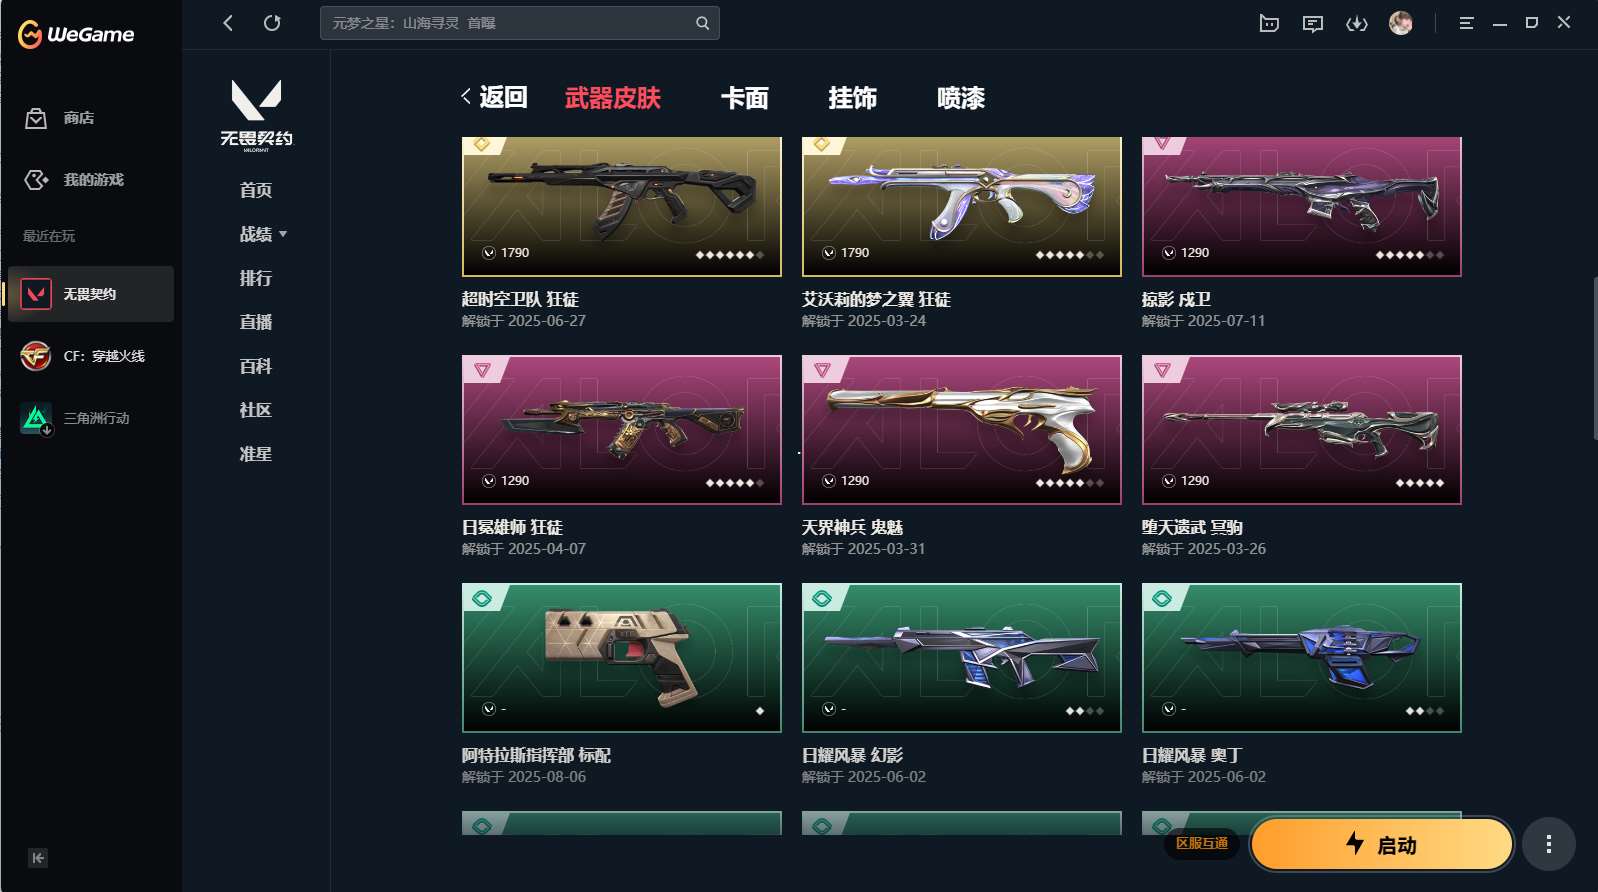
Task: Open the download manager icon
Action: click(x=1357, y=23)
